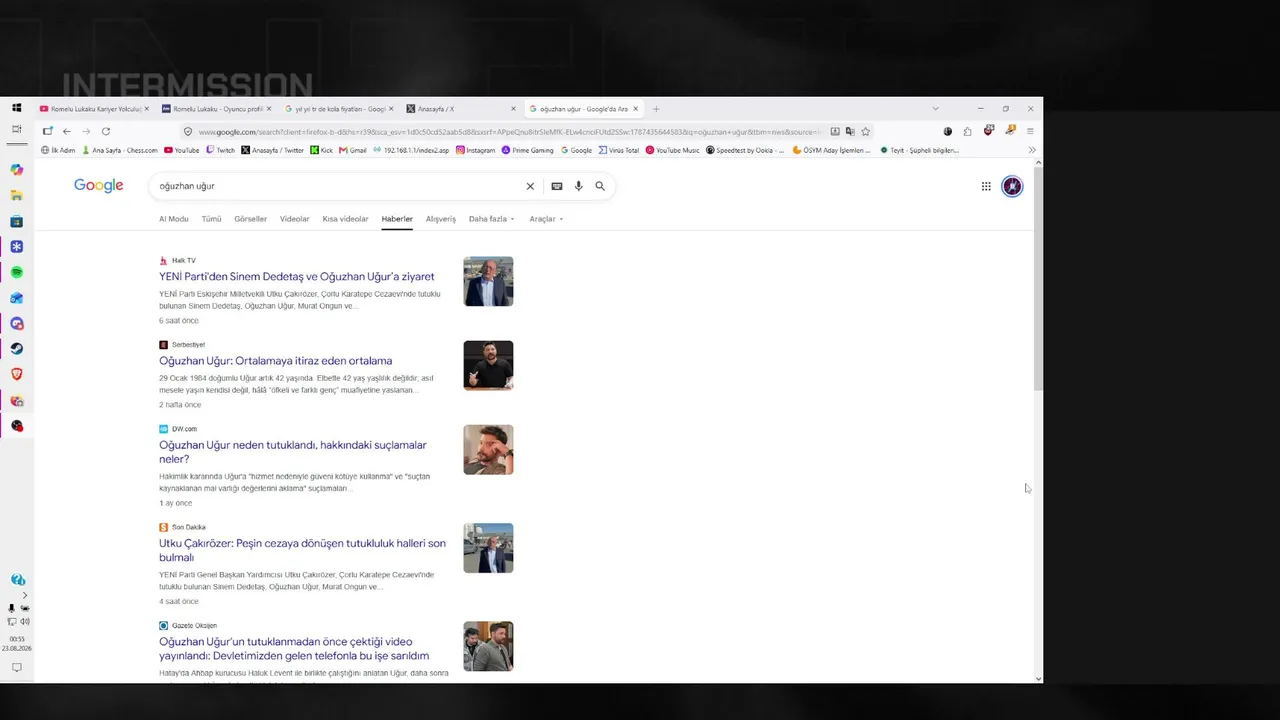Select the AI Modu search tab
1280x720 pixels.
(174, 219)
